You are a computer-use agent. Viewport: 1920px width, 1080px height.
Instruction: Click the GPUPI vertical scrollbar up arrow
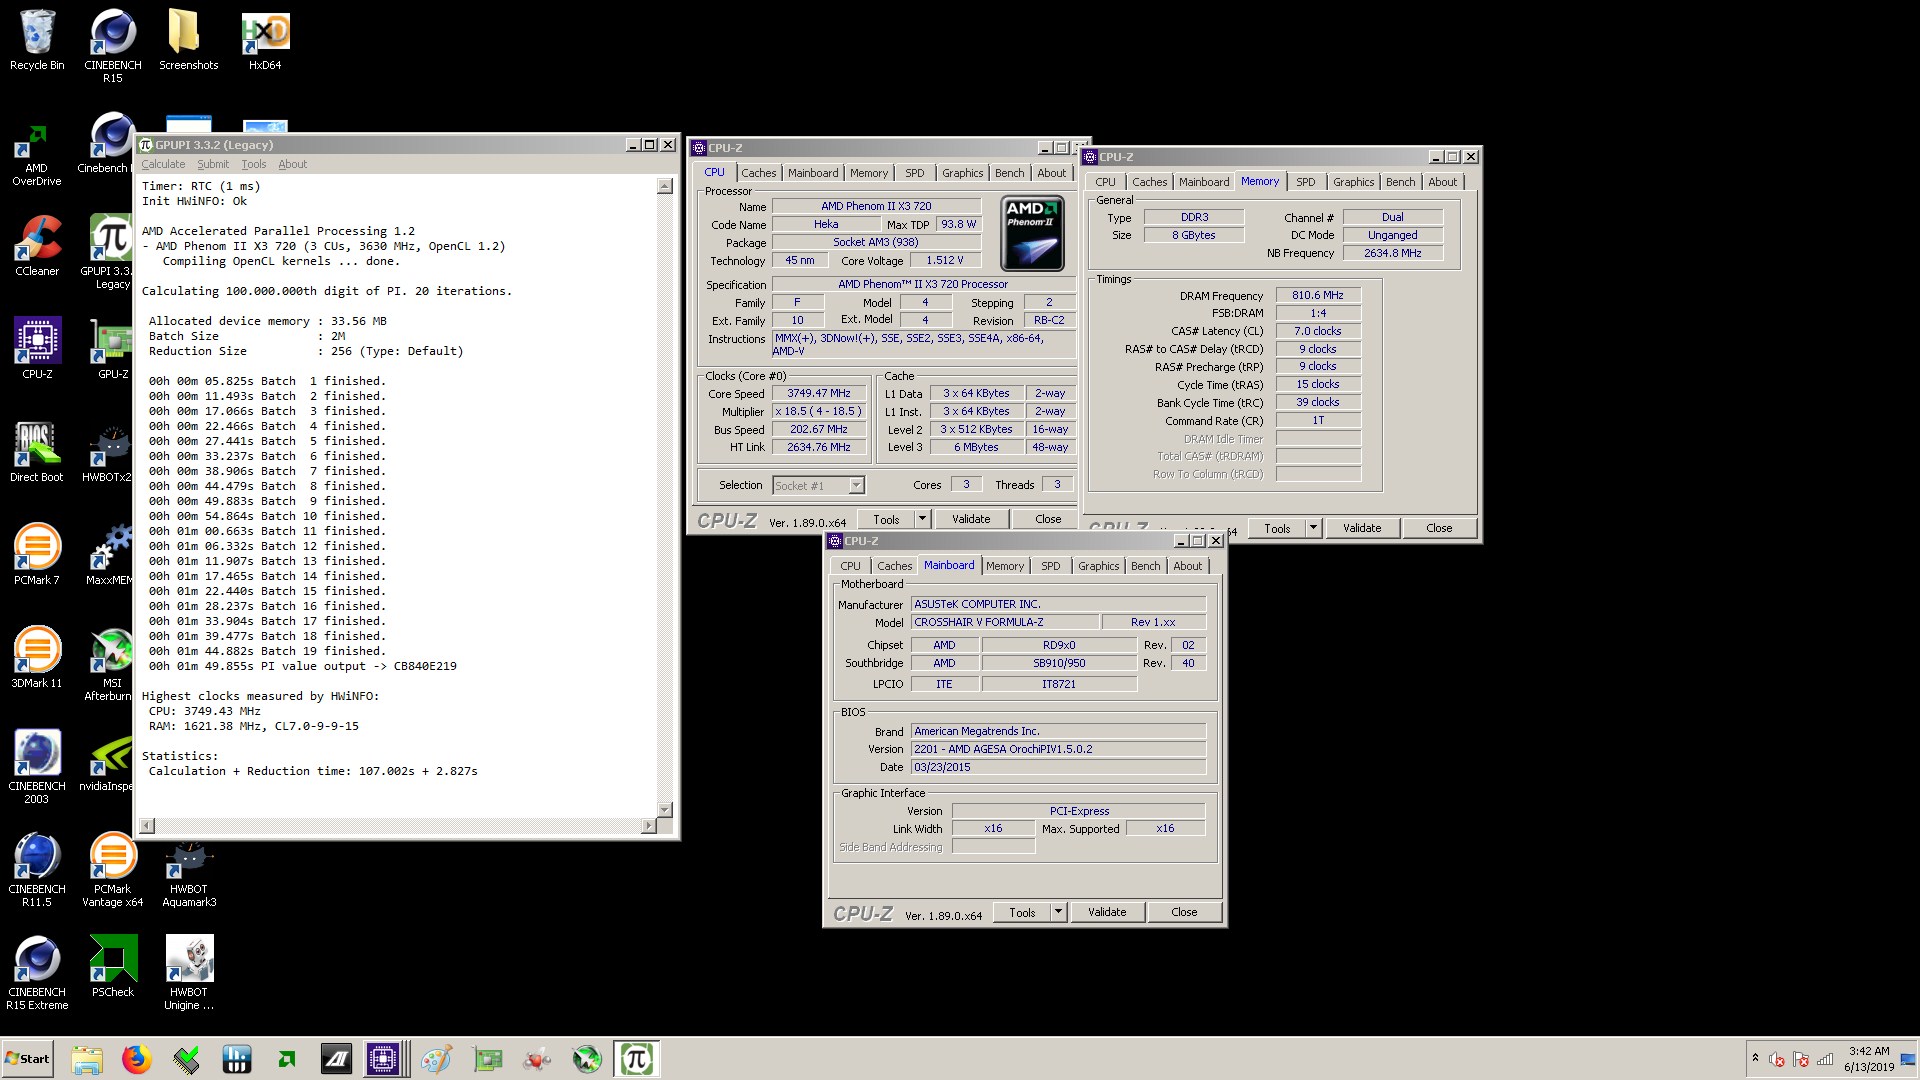pos(665,186)
